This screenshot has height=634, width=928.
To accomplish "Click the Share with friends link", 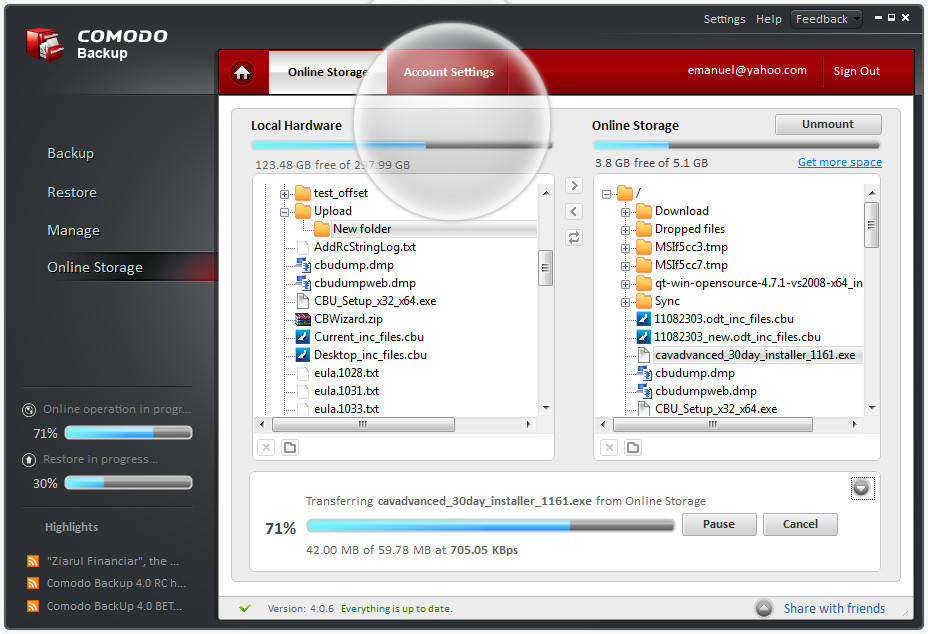I will [x=834, y=609].
